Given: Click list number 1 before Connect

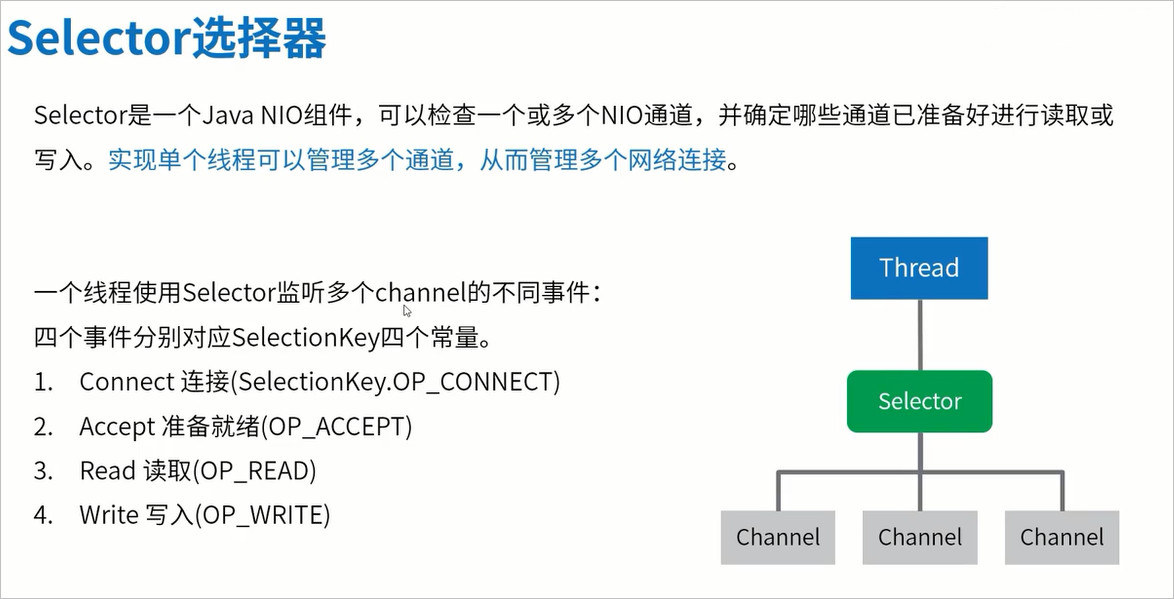Looking at the screenshot, I should [43, 382].
